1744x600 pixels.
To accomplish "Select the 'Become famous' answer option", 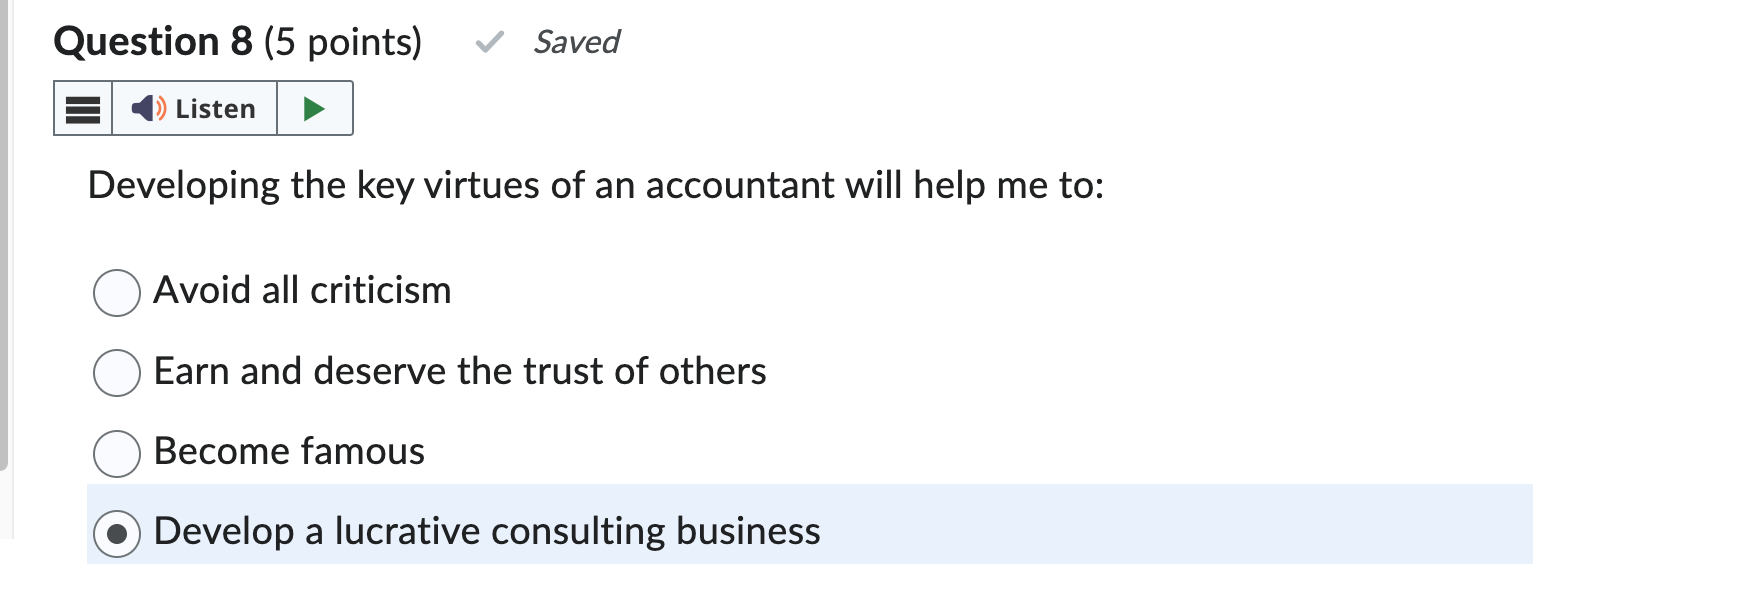I will [x=116, y=452].
